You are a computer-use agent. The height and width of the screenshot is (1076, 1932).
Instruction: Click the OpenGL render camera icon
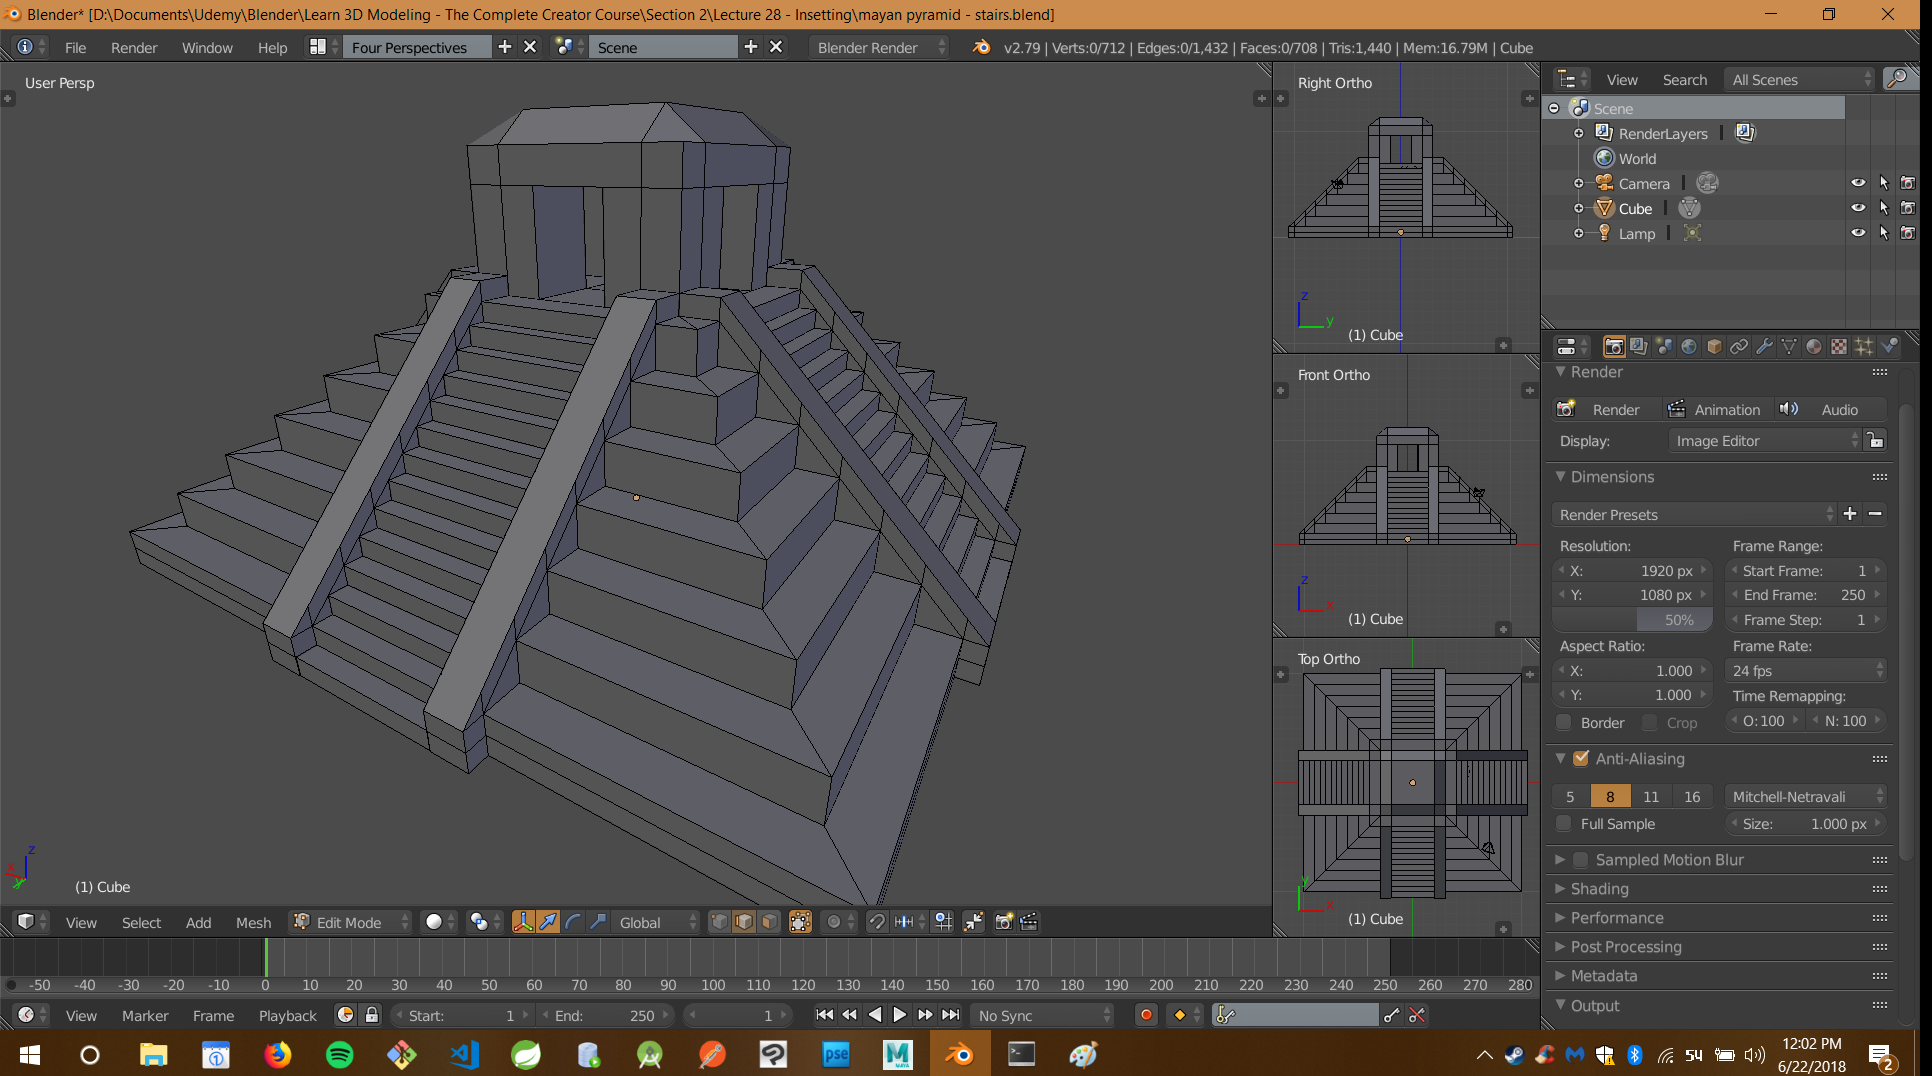[x=1003, y=921]
